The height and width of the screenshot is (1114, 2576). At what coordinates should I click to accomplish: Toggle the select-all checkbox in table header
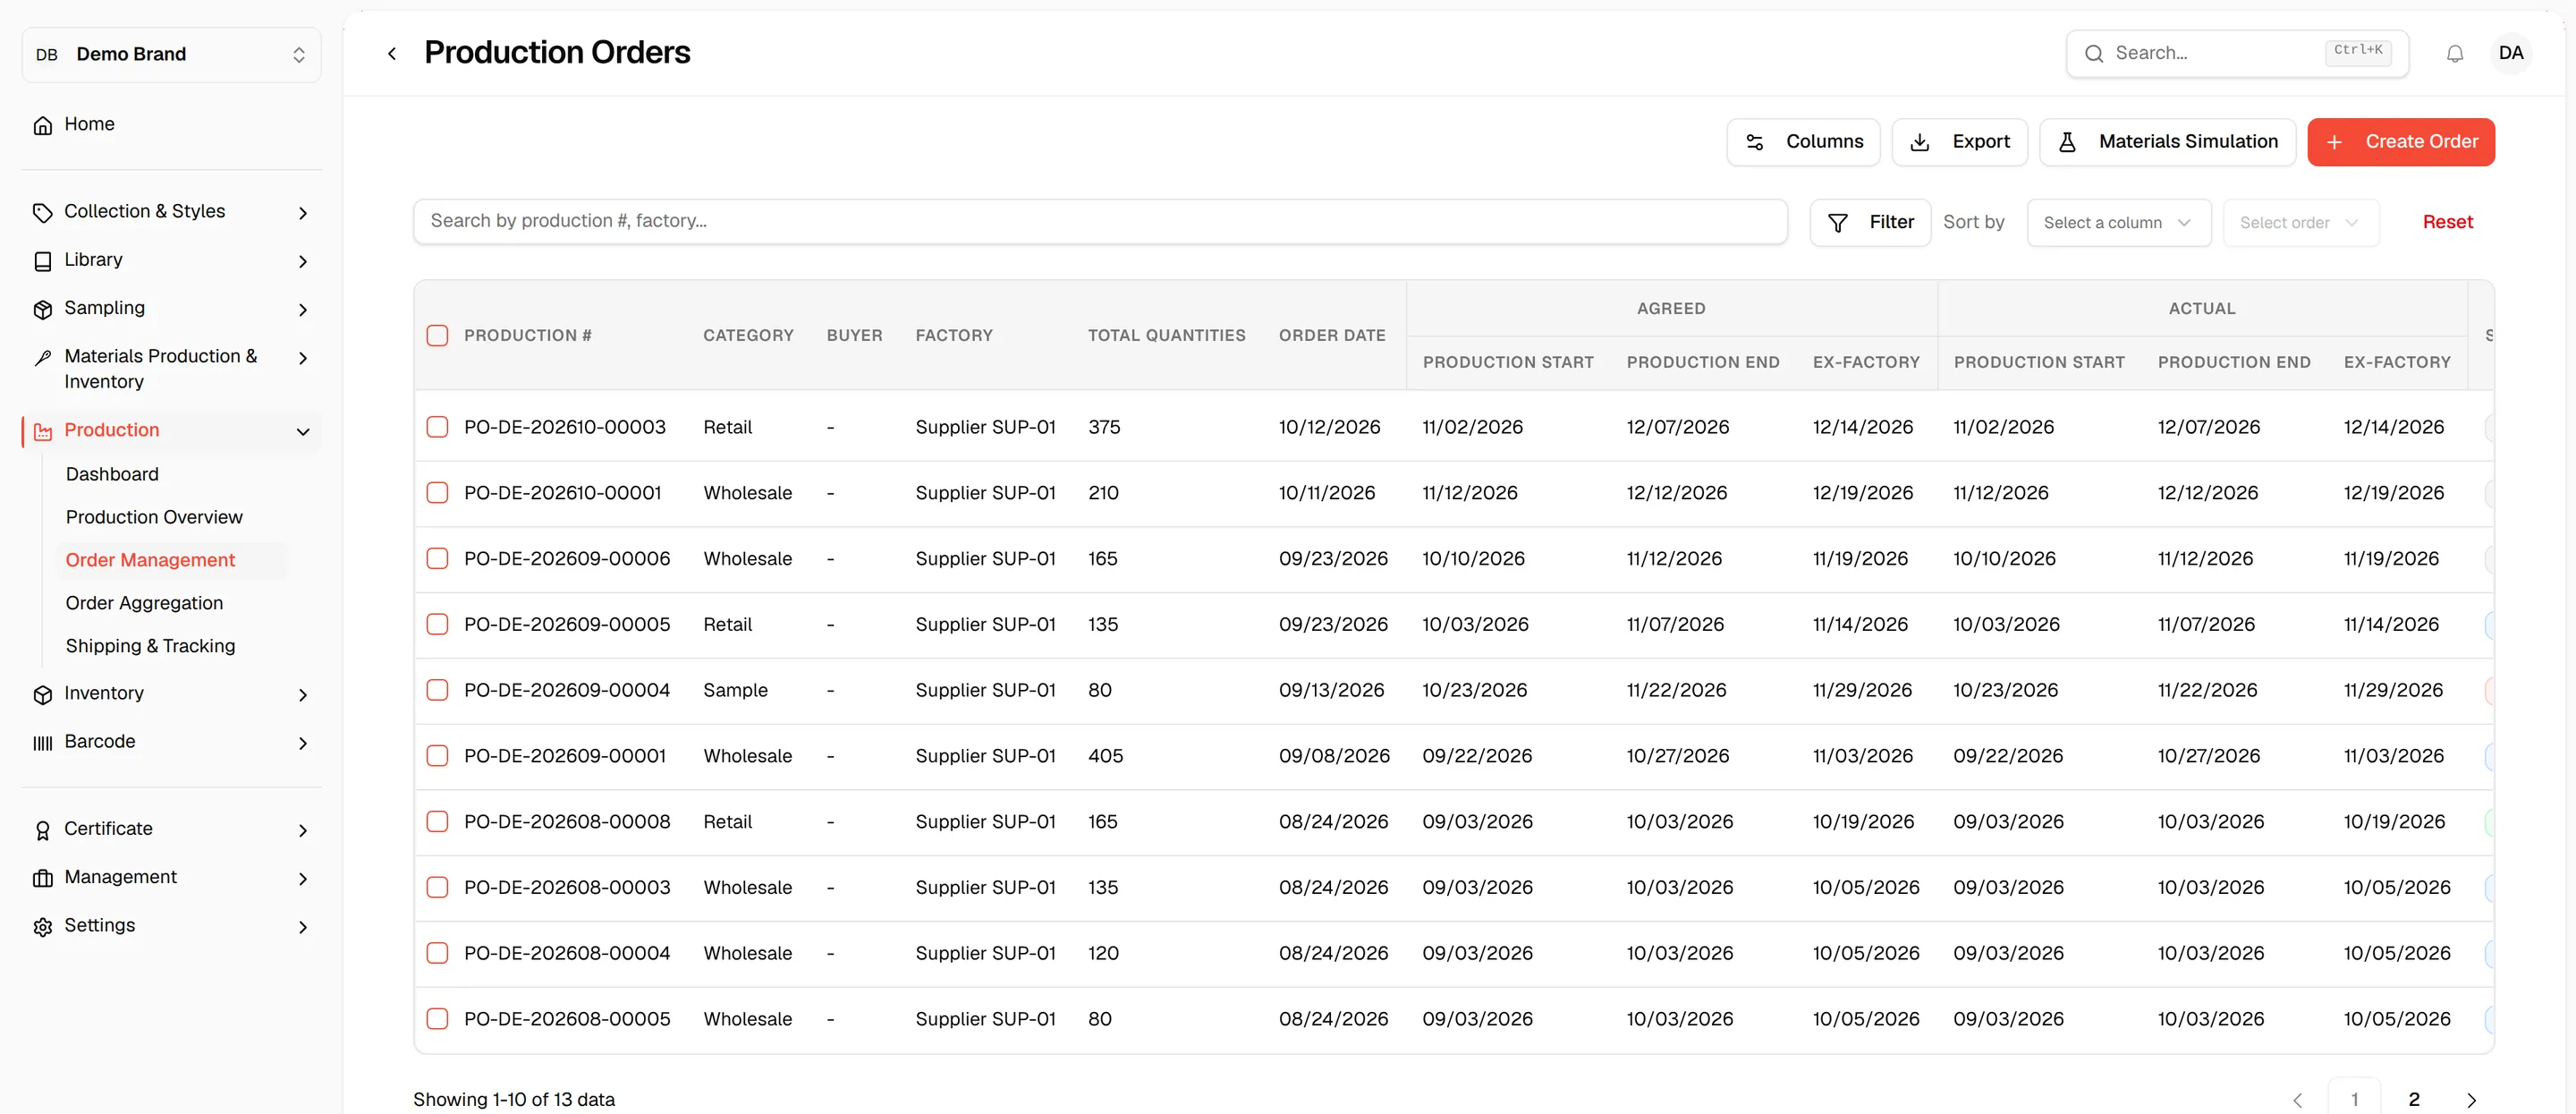click(x=437, y=335)
